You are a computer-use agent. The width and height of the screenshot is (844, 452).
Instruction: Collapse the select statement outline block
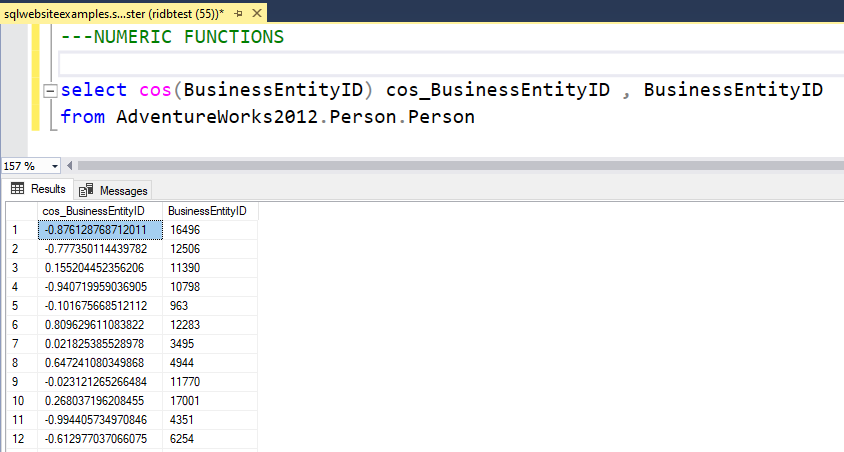click(x=50, y=91)
